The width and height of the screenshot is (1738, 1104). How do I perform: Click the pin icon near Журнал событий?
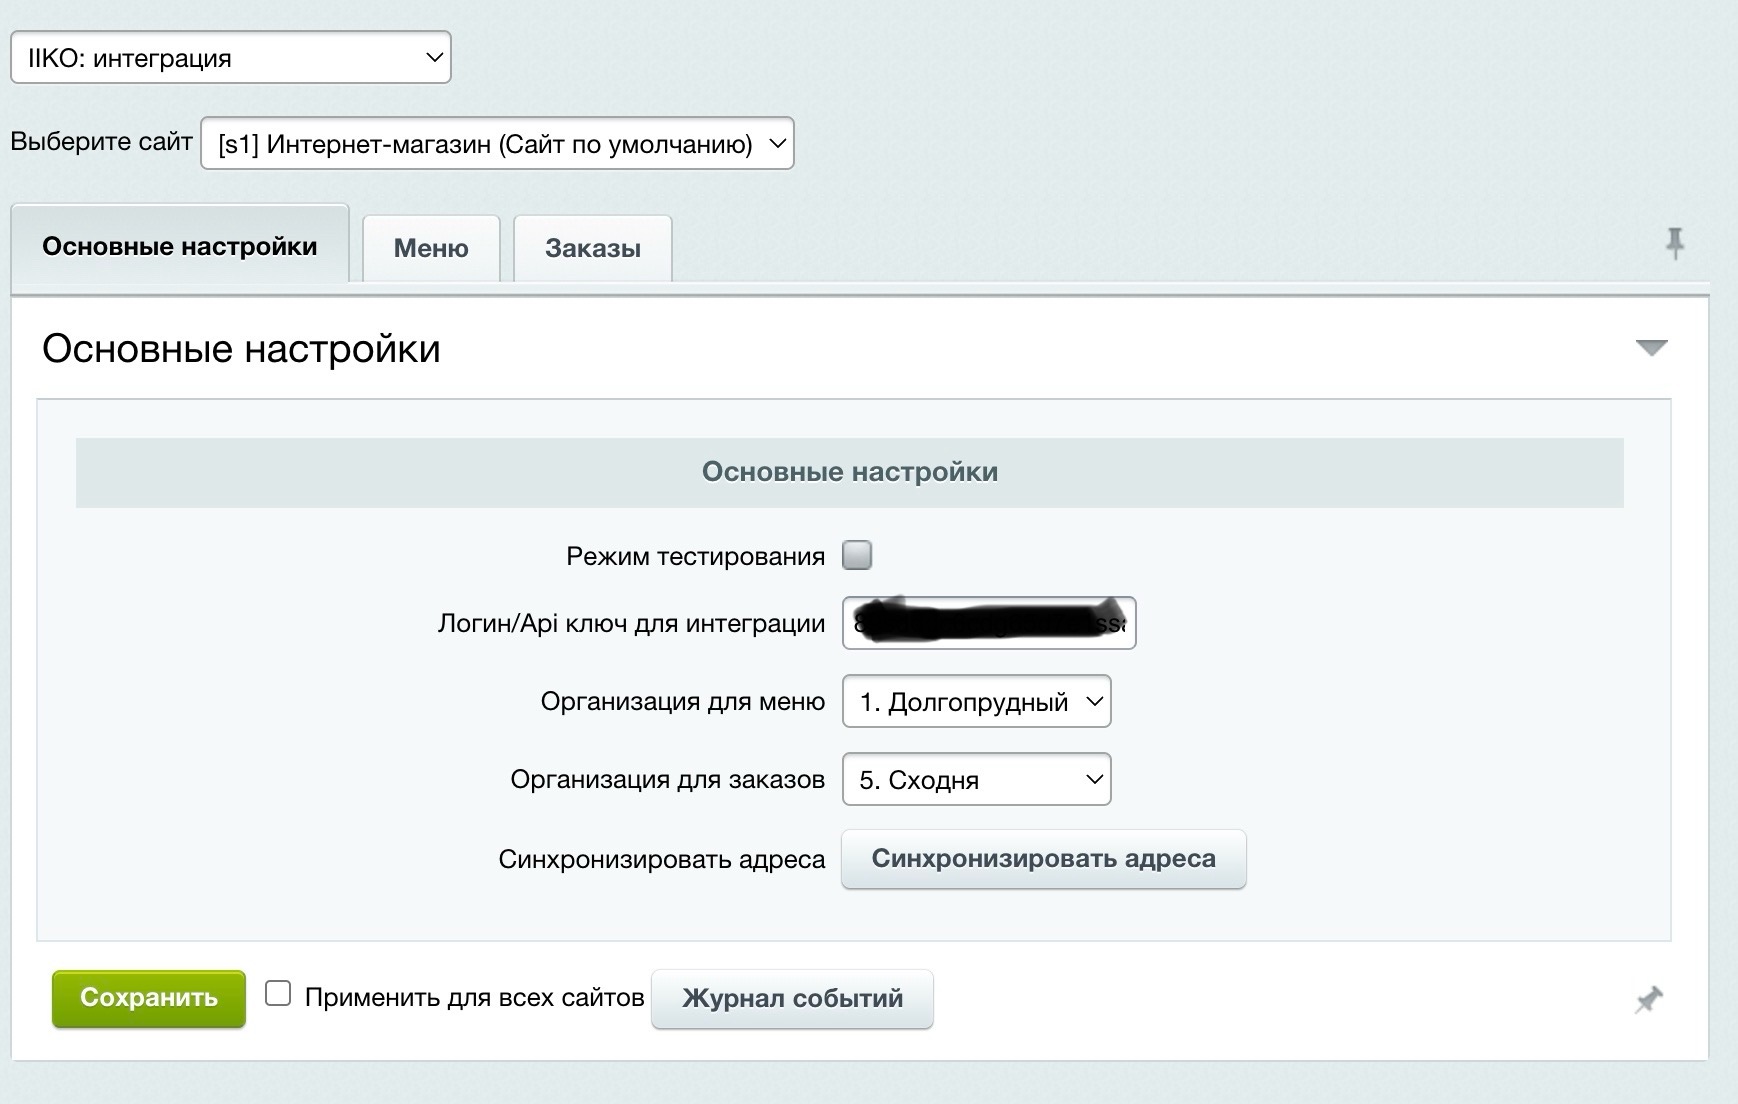[x=1648, y=997]
